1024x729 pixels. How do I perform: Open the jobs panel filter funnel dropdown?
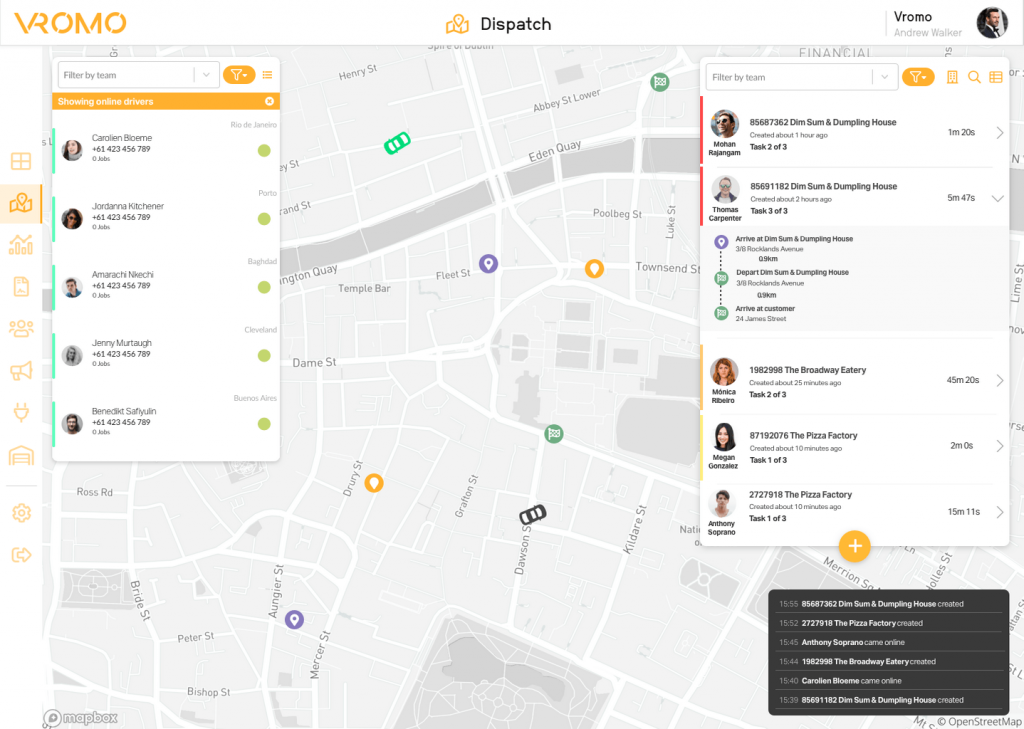pos(918,76)
